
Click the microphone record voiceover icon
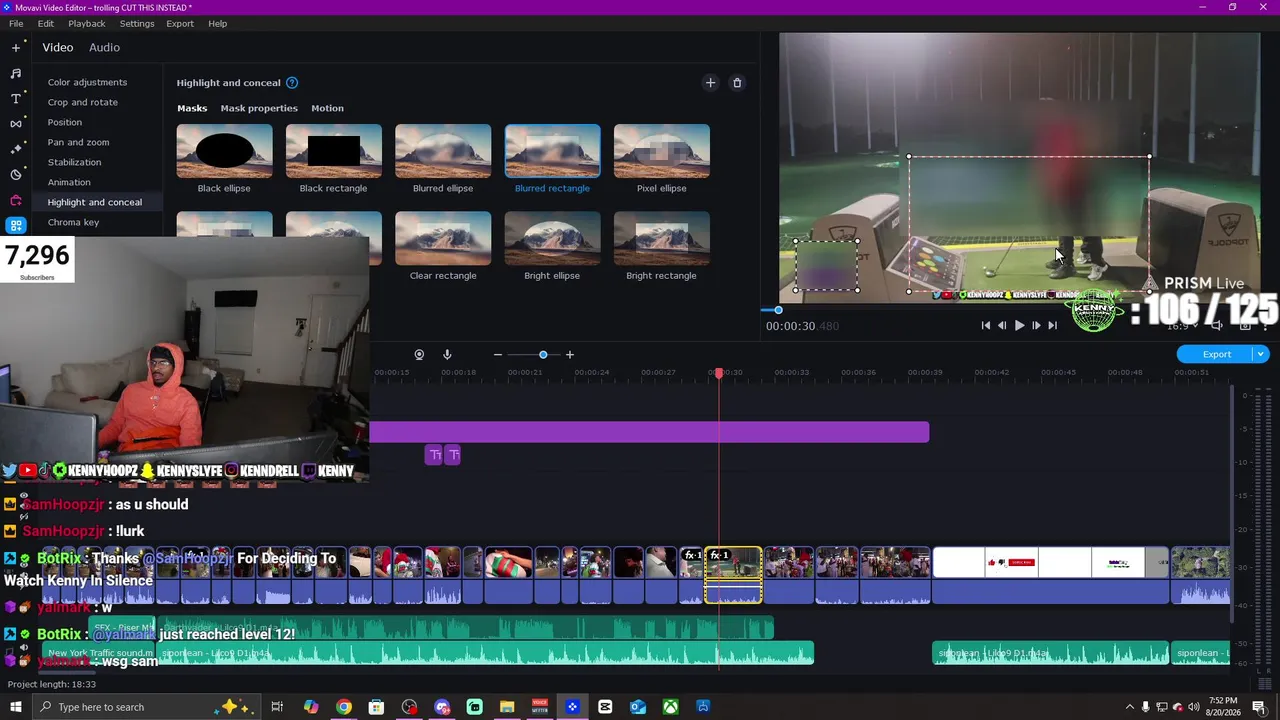447,355
